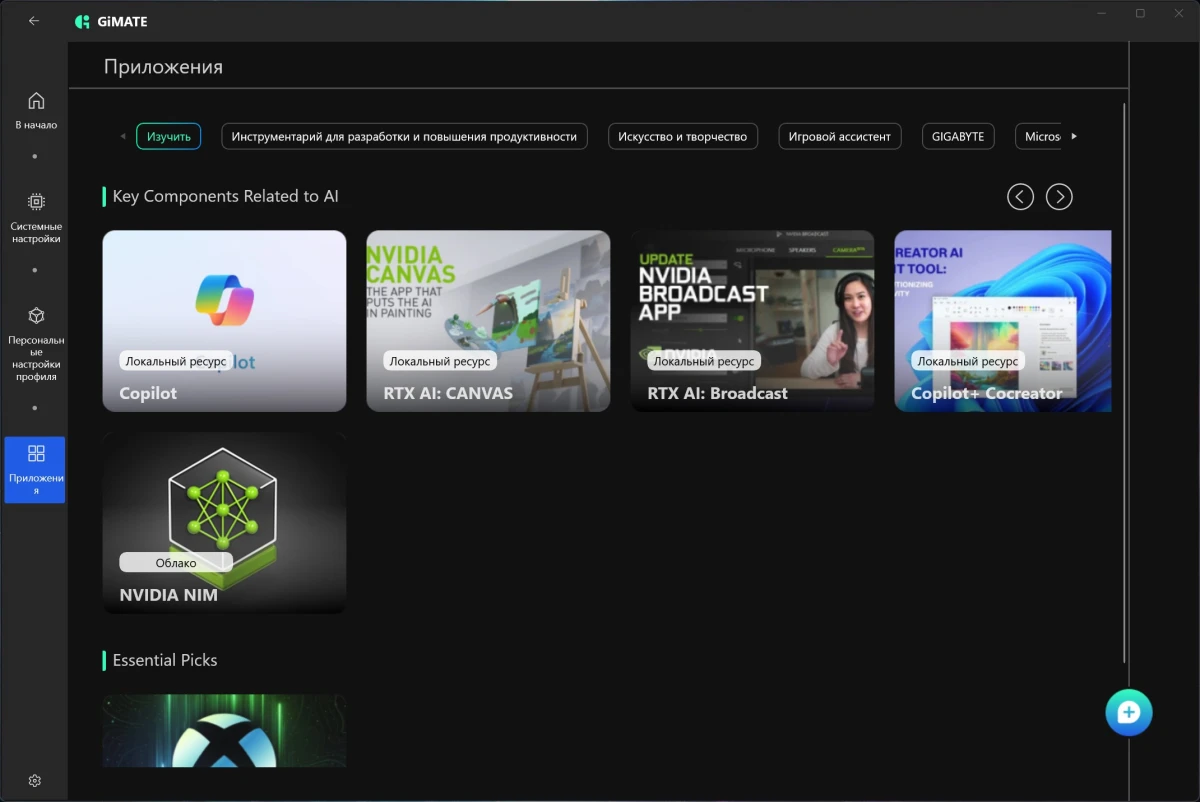
Task: Show previous Key Components cards
Action: (1020, 197)
